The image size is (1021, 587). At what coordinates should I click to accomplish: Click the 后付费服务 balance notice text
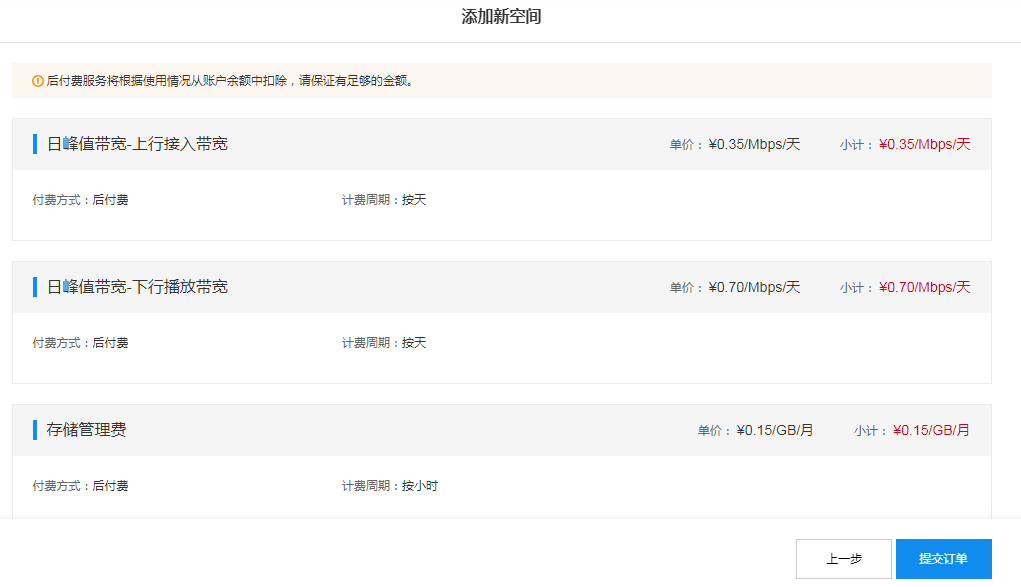point(230,81)
